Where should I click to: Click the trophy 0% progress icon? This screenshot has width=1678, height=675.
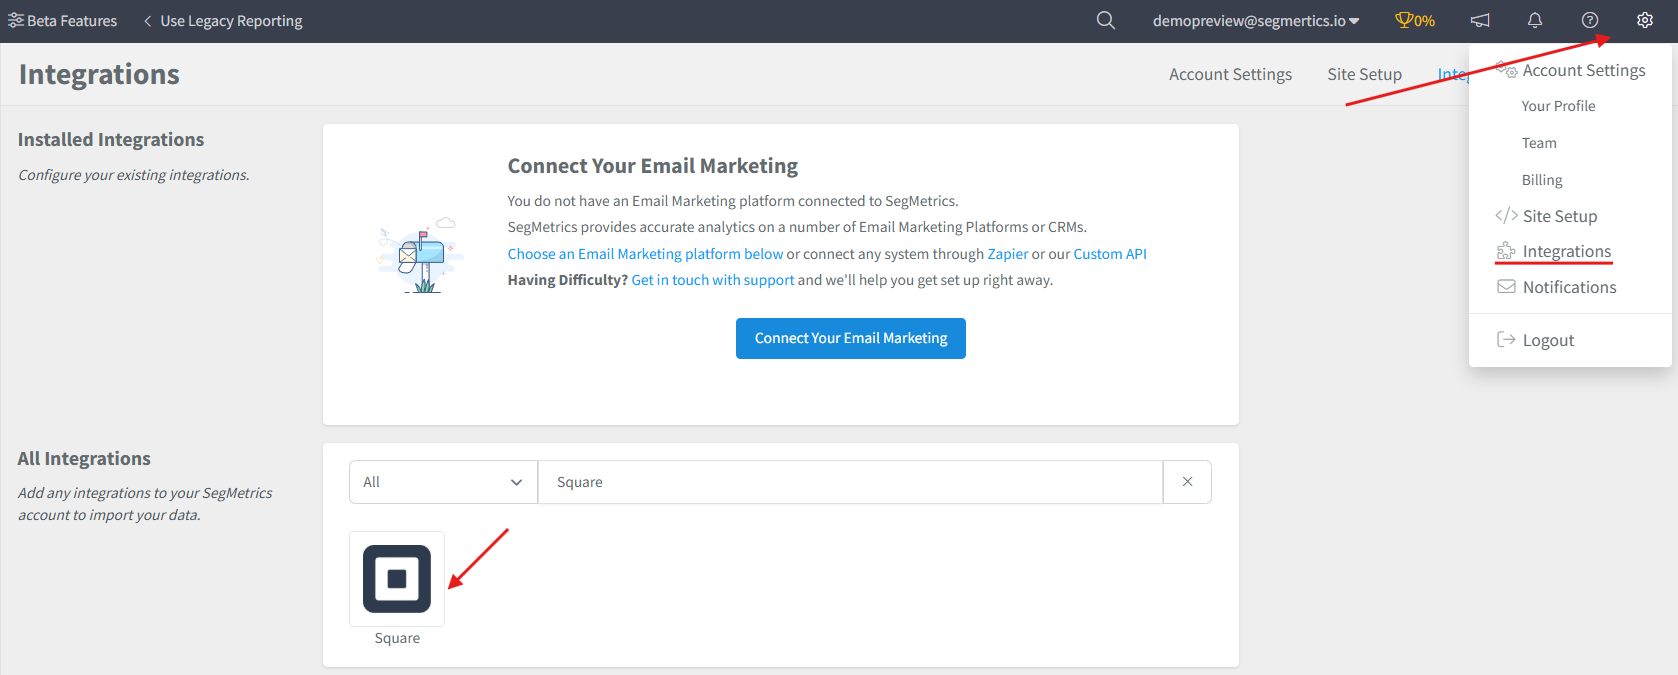pyautogui.click(x=1415, y=20)
